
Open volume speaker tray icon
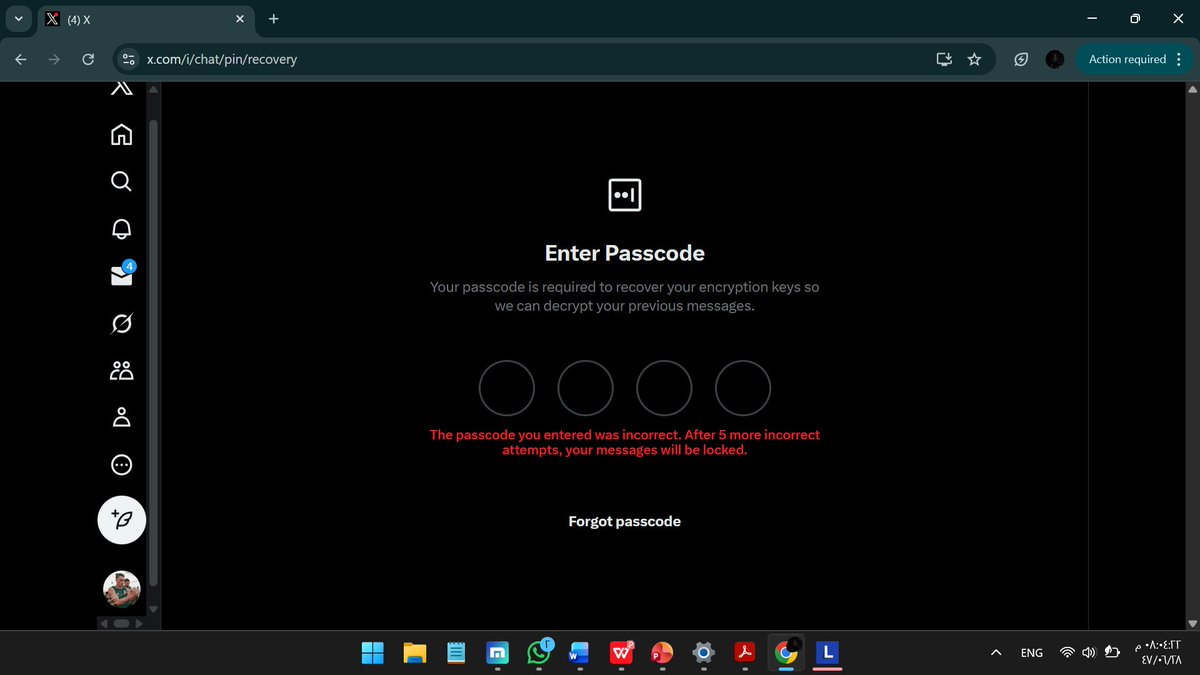pos(1088,653)
